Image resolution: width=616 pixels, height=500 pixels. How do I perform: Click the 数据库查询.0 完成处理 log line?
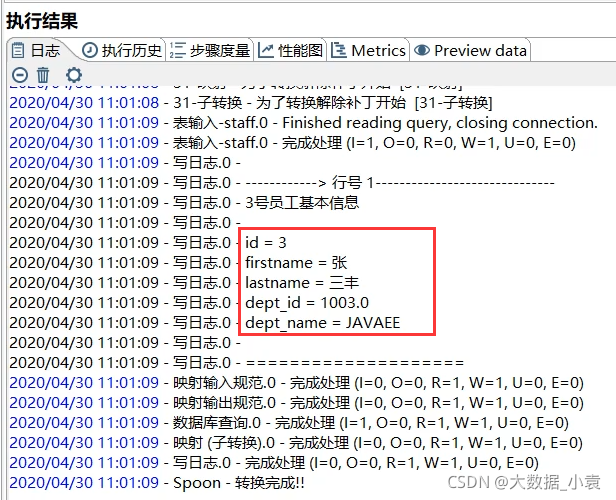[x=289, y=423]
